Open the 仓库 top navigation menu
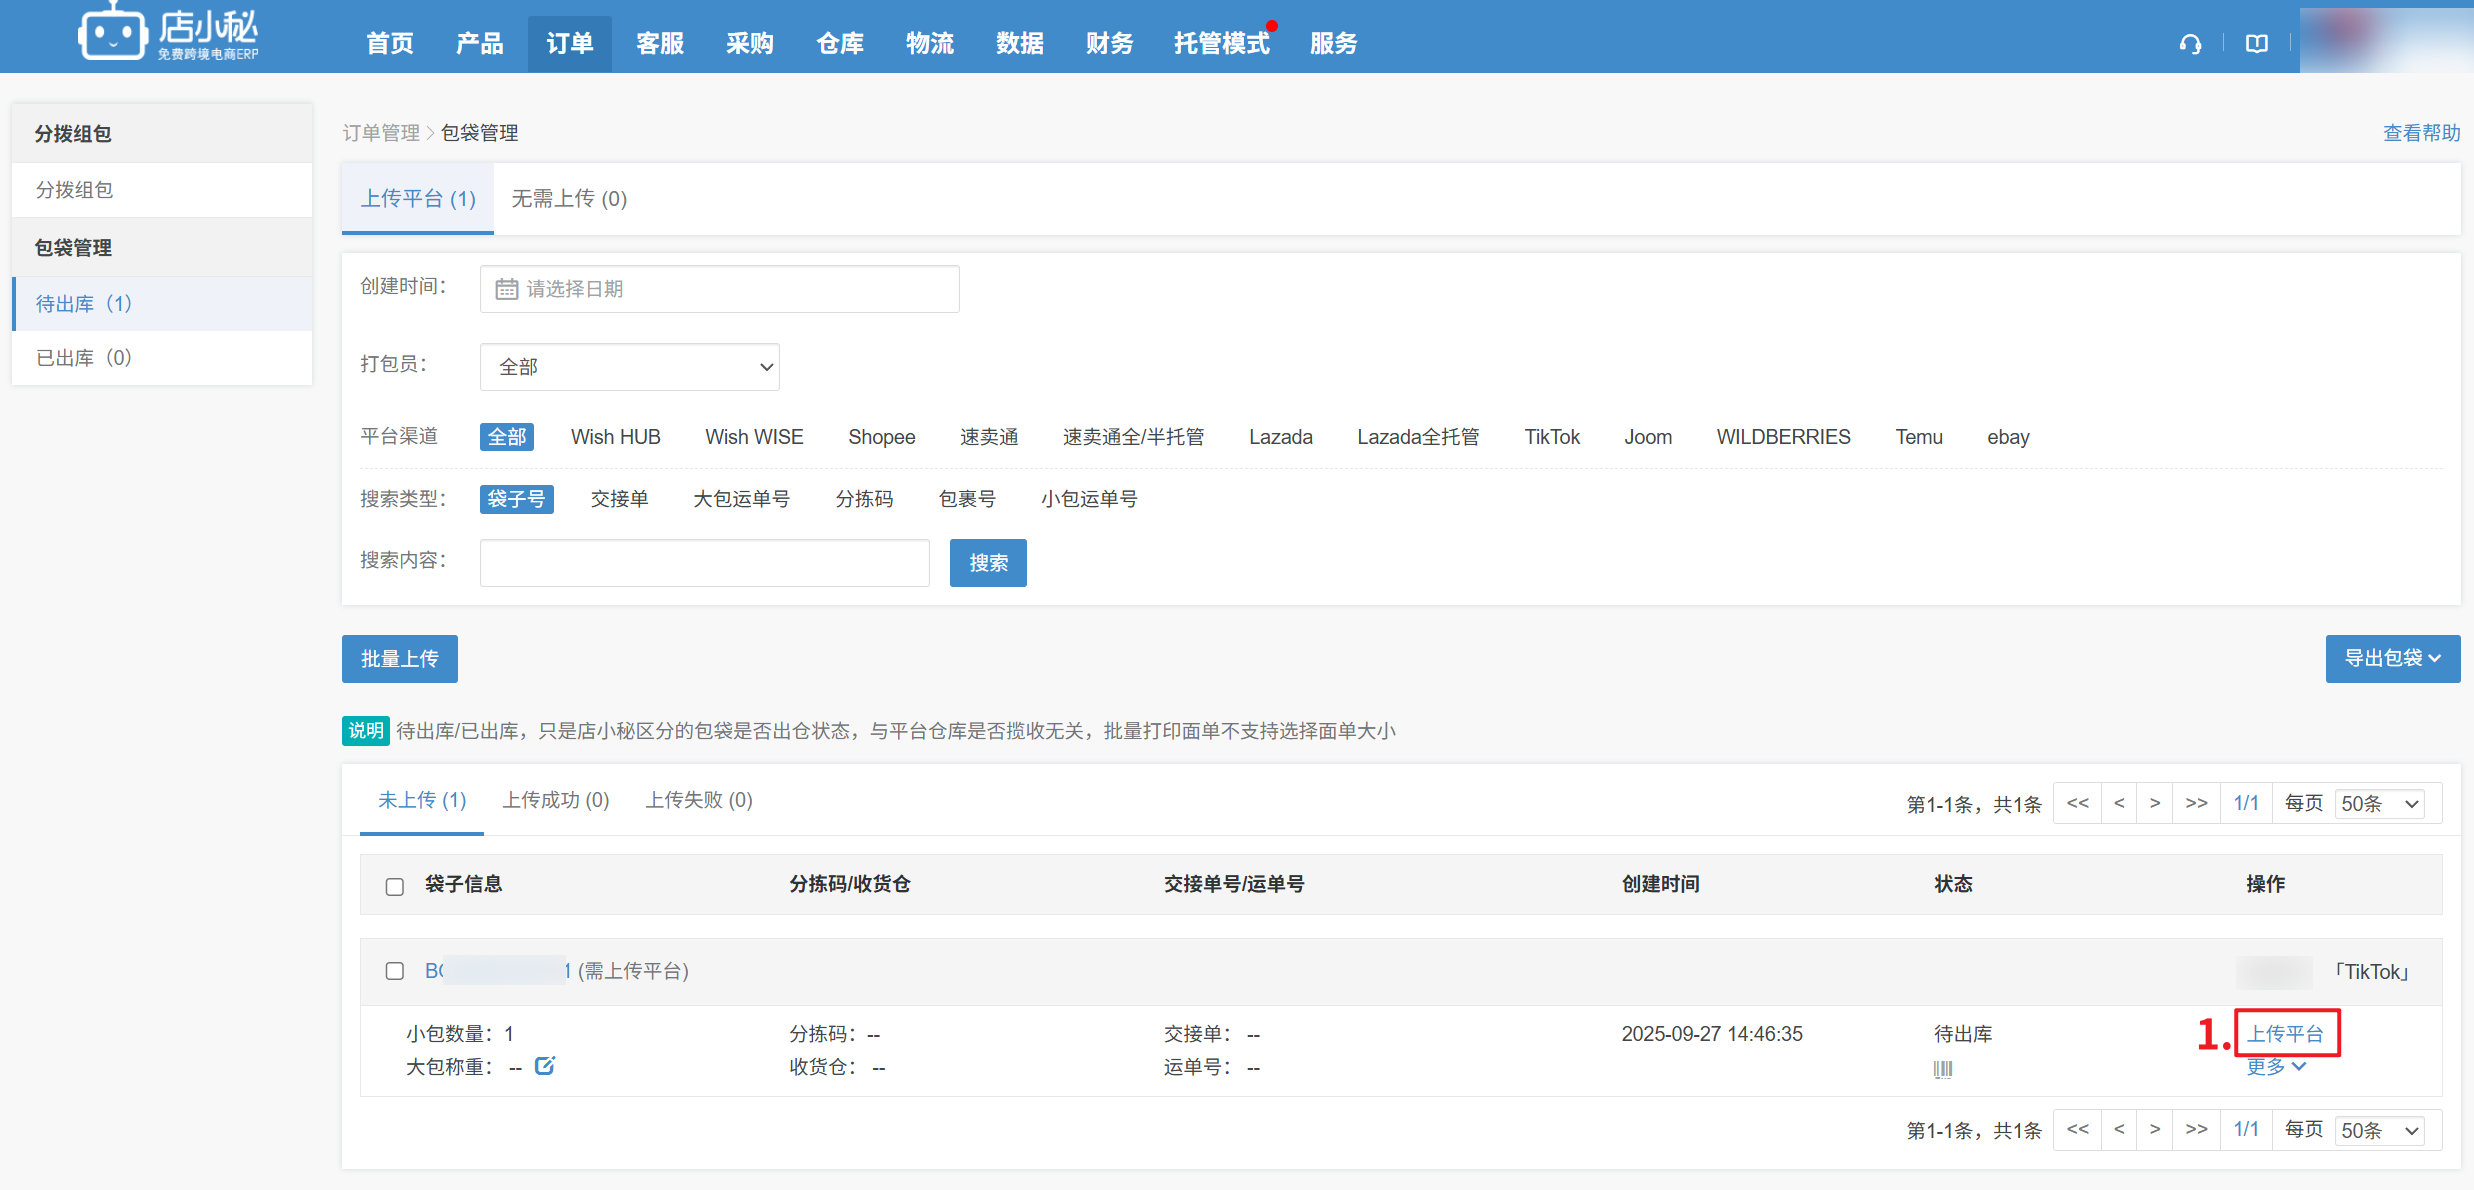2474x1190 pixels. 839,44
